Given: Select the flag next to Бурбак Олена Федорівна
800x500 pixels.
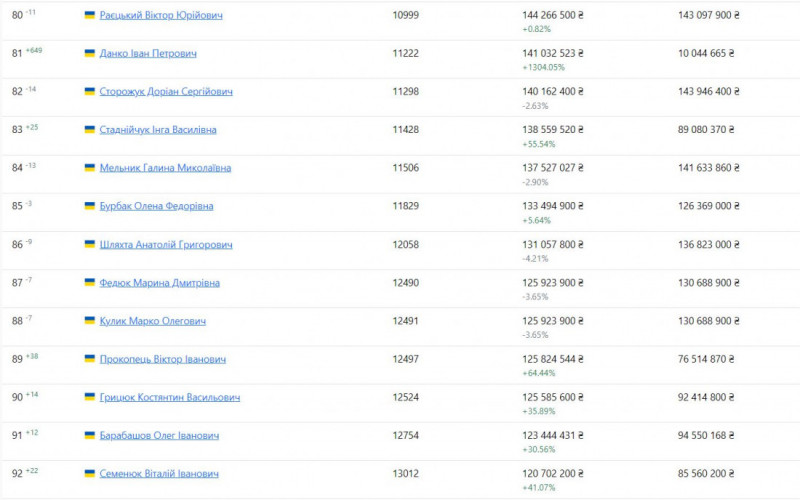Looking at the screenshot, I should (90, 207).
